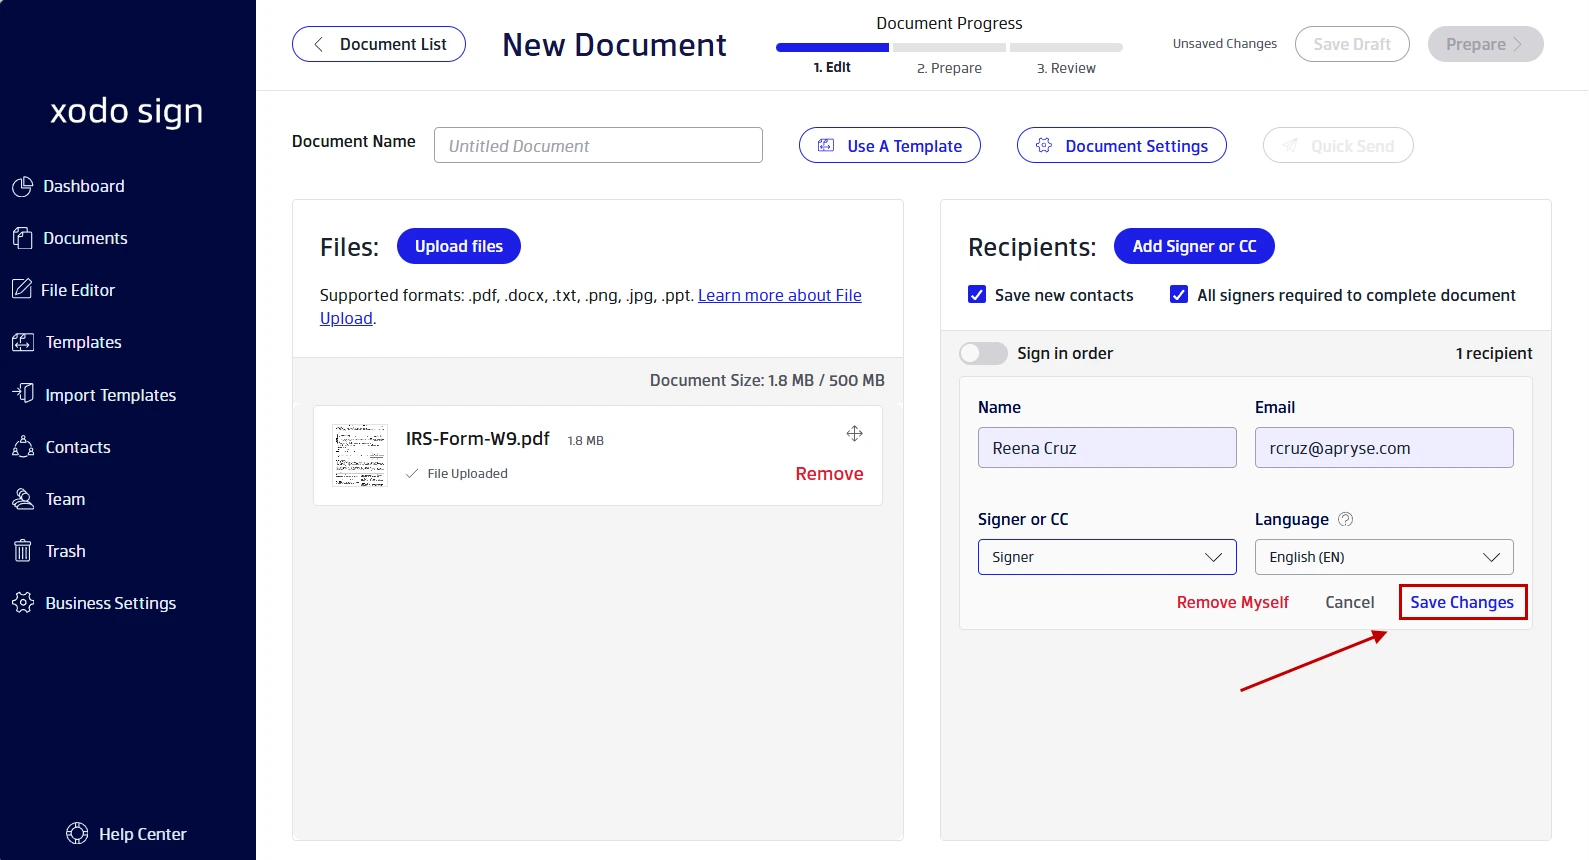This screenshot has height=860, width=1589.
Task: Open Document Settings
Action: (x=1122, y=145)
